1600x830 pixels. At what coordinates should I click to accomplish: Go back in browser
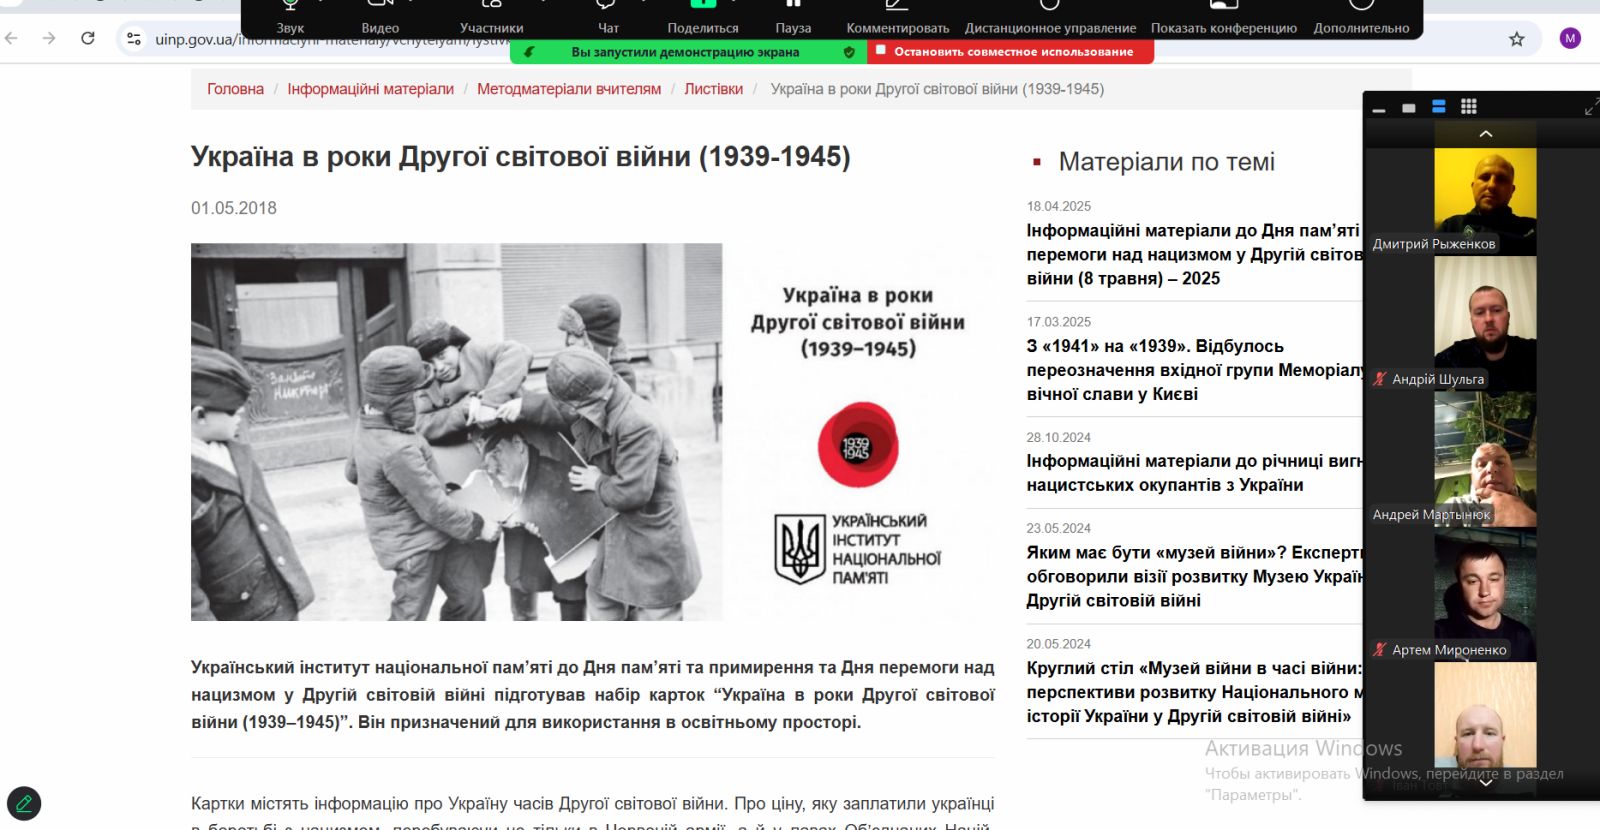(12, 38)
